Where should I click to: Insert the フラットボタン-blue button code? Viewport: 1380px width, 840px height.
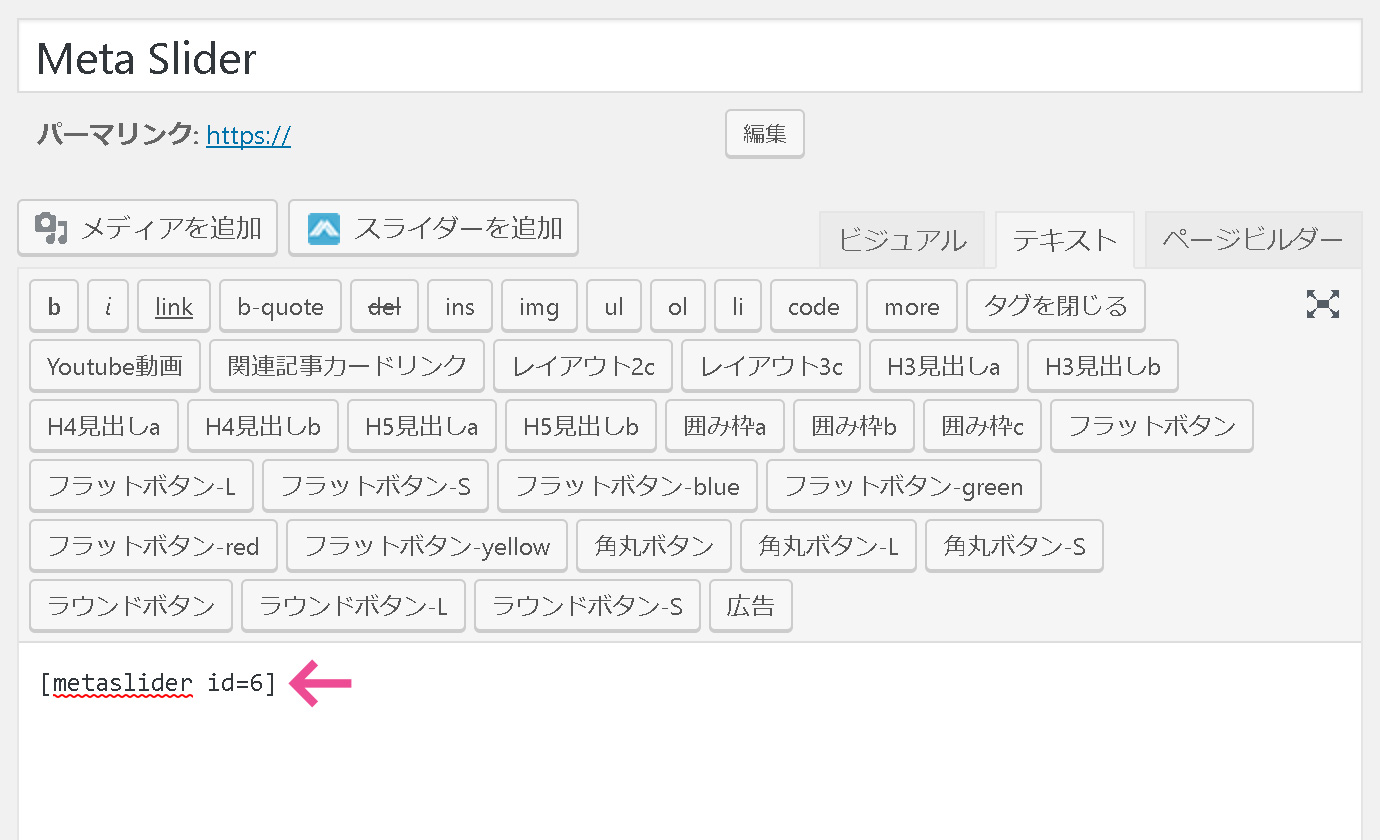coord(627,486)
